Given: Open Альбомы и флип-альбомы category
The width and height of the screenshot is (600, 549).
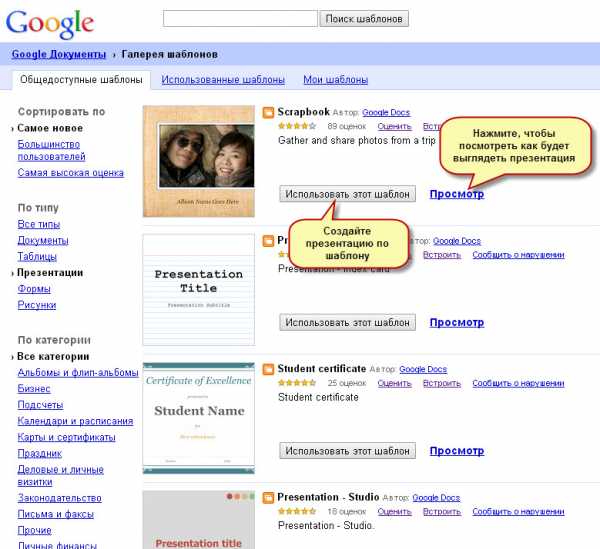Looking at the screenshot, I should 78,373.
